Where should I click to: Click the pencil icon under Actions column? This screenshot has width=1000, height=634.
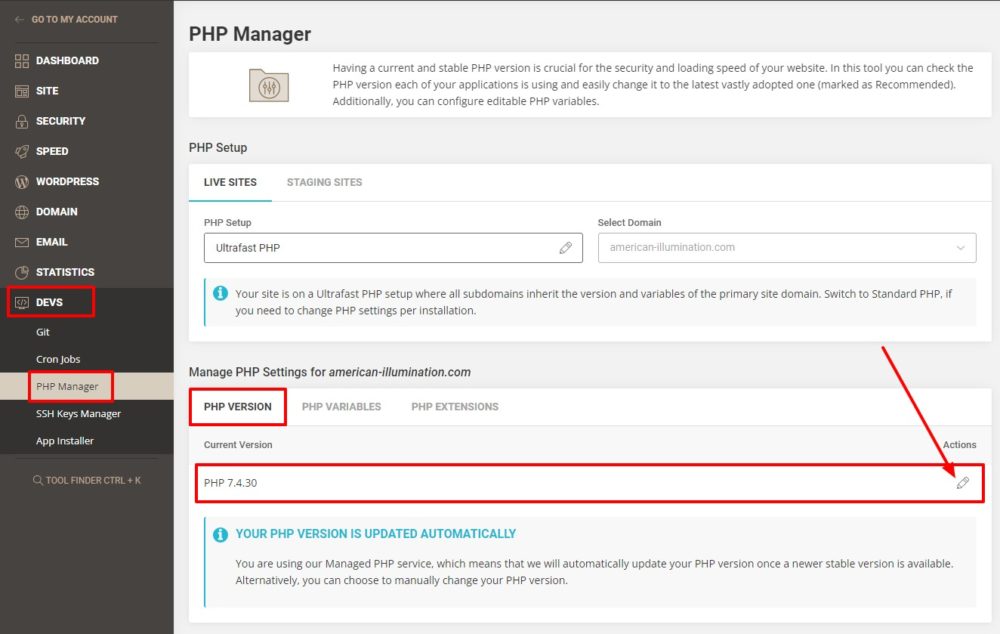coord(962,482)
